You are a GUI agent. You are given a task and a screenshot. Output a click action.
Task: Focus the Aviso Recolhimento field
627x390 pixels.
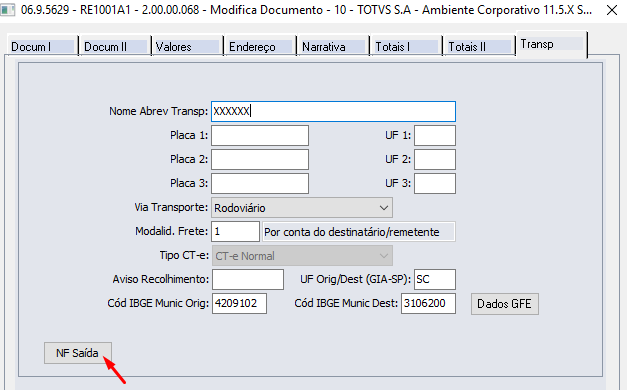click(x=248, y=280)
